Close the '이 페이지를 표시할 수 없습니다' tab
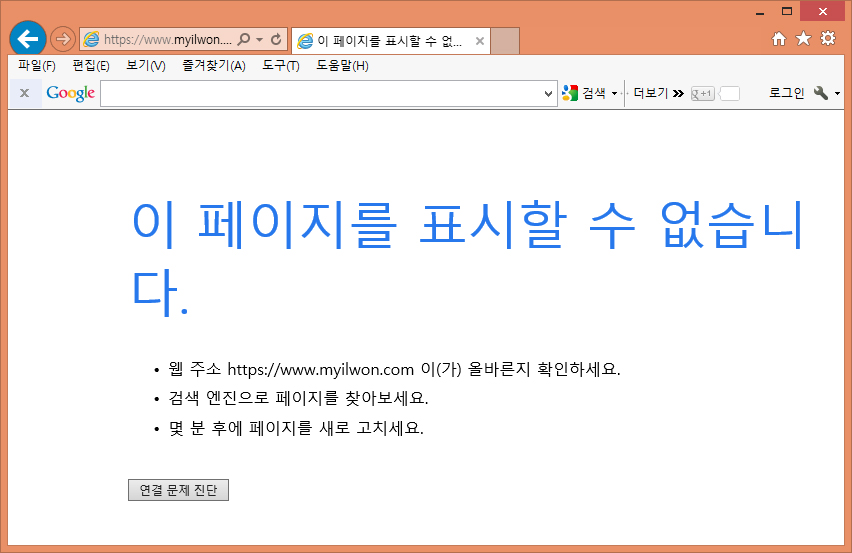Viewport: 852px width, 553px height. click(480, 41)
